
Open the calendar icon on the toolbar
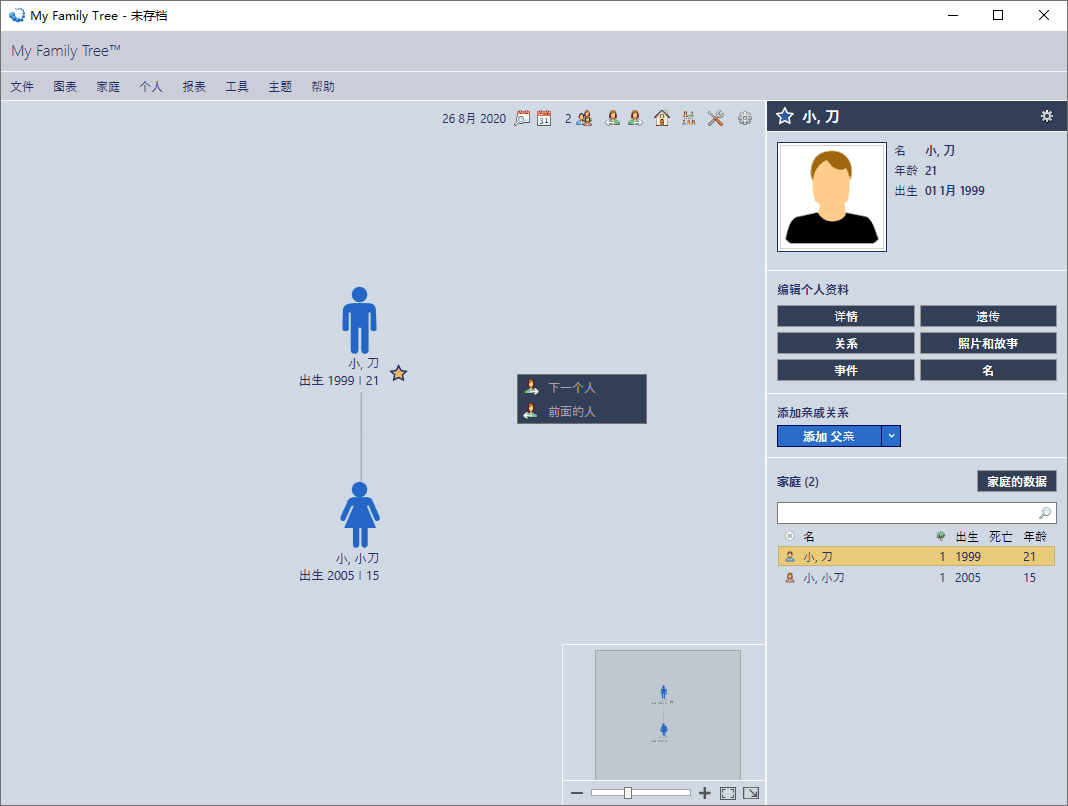point(544,118)
